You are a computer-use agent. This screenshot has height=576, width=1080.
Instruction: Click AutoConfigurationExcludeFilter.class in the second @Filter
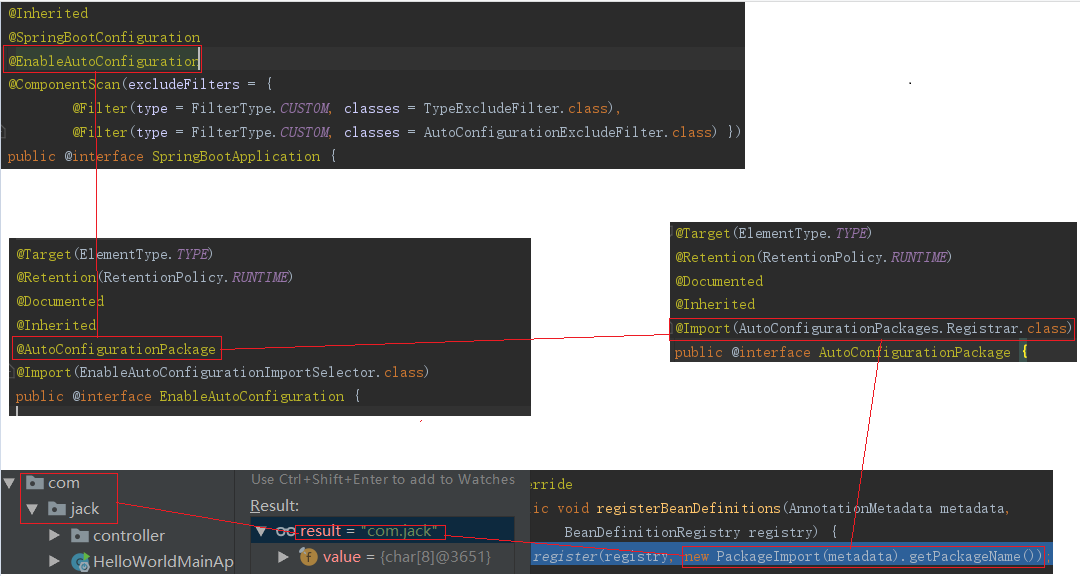click(570, 132)
